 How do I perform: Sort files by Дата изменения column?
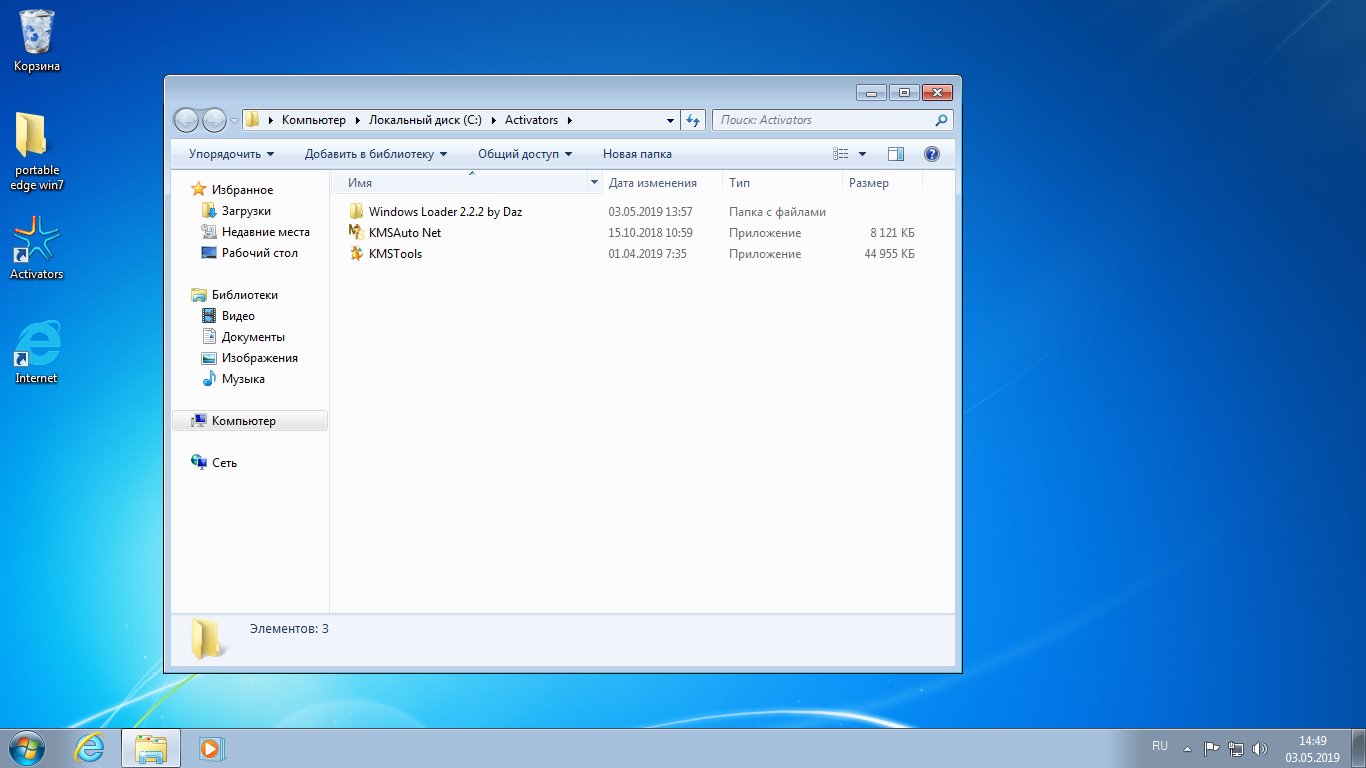pos(652,183)
